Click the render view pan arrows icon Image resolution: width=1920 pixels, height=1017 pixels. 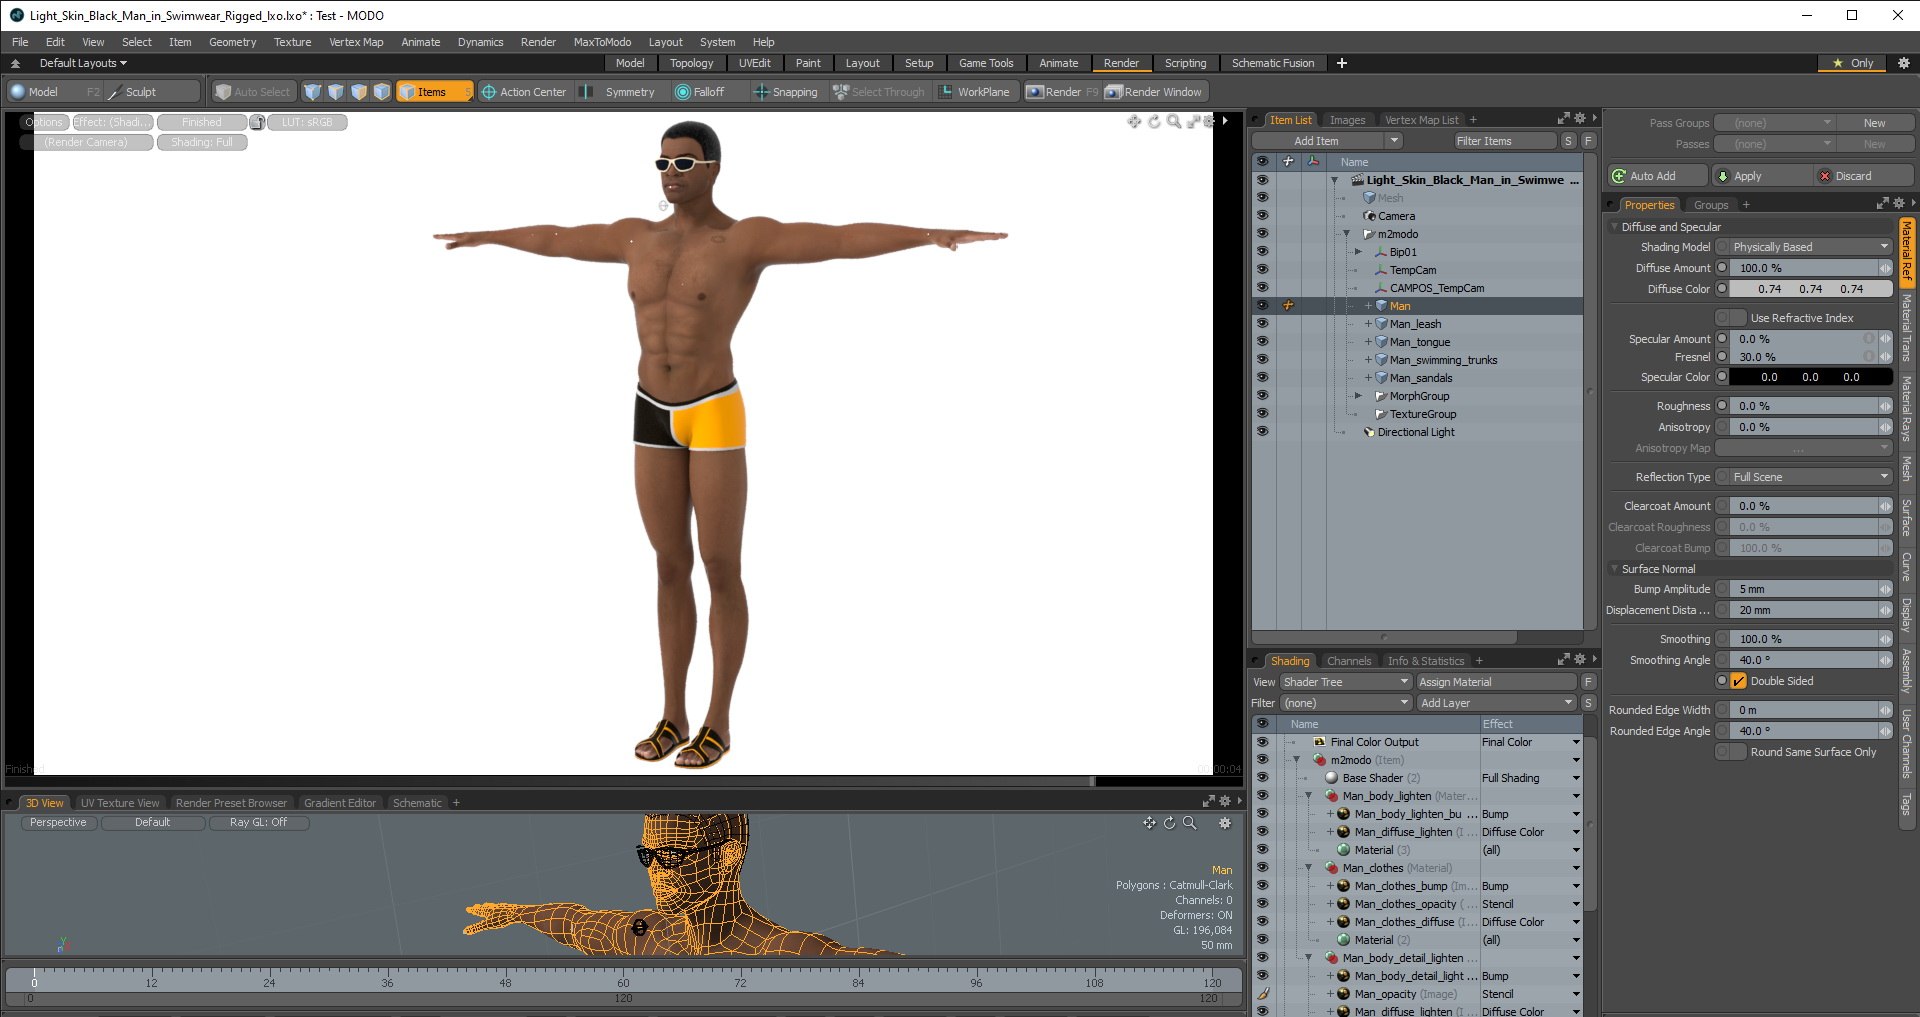point(1134,121)
